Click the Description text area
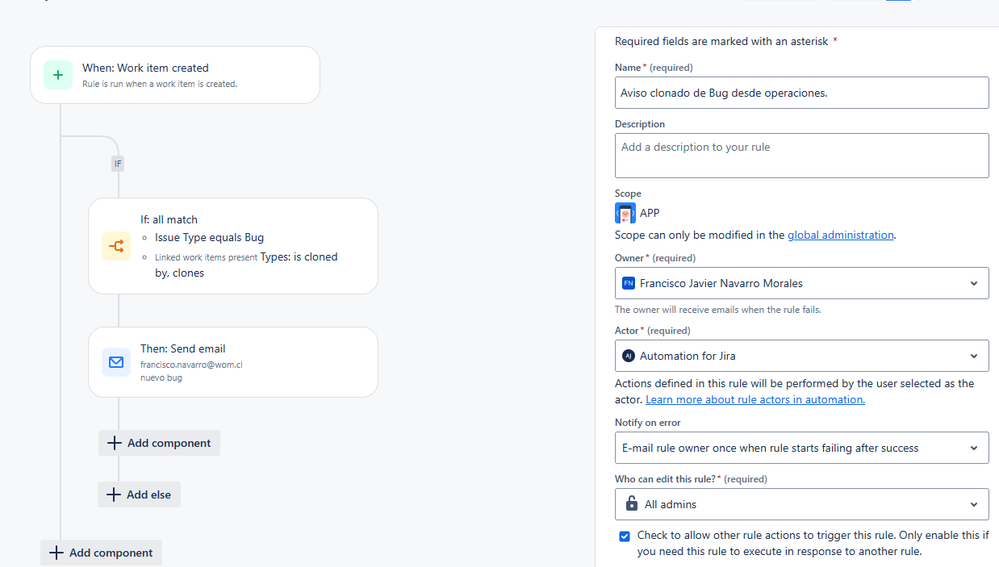 pyautogui.click(x=801, y=155)
